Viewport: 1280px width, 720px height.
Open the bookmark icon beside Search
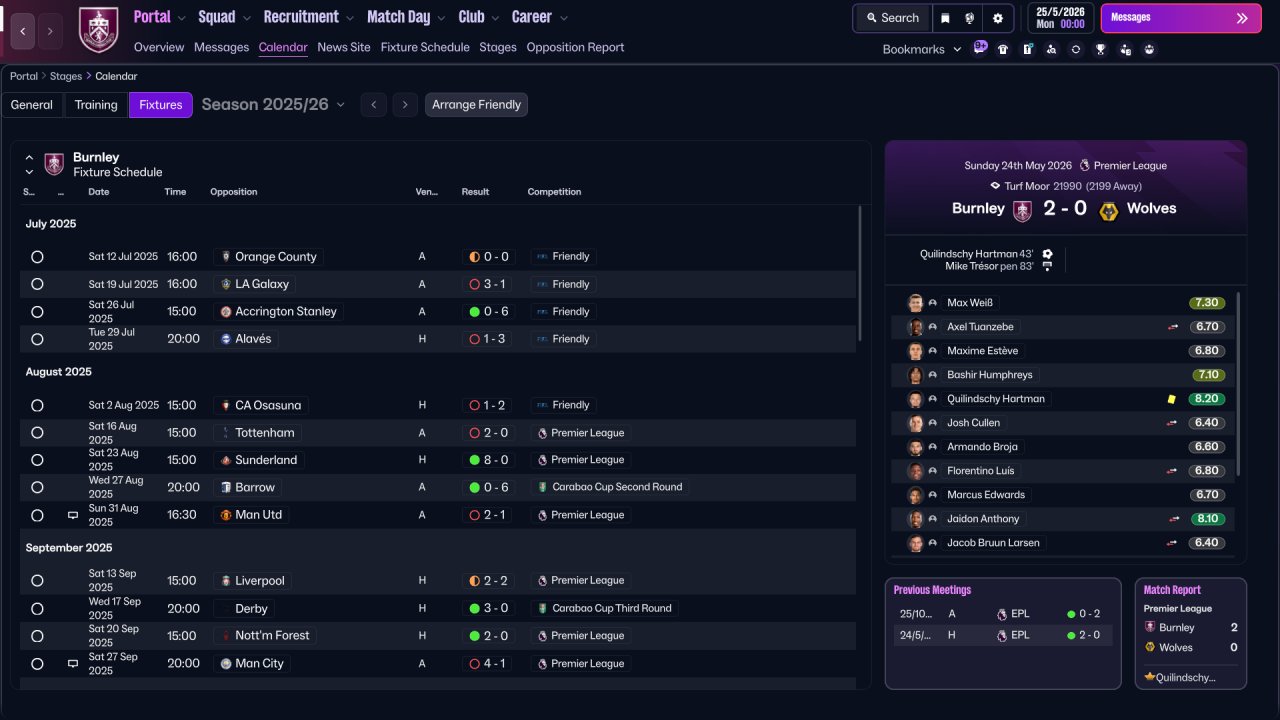pos(945,18)
